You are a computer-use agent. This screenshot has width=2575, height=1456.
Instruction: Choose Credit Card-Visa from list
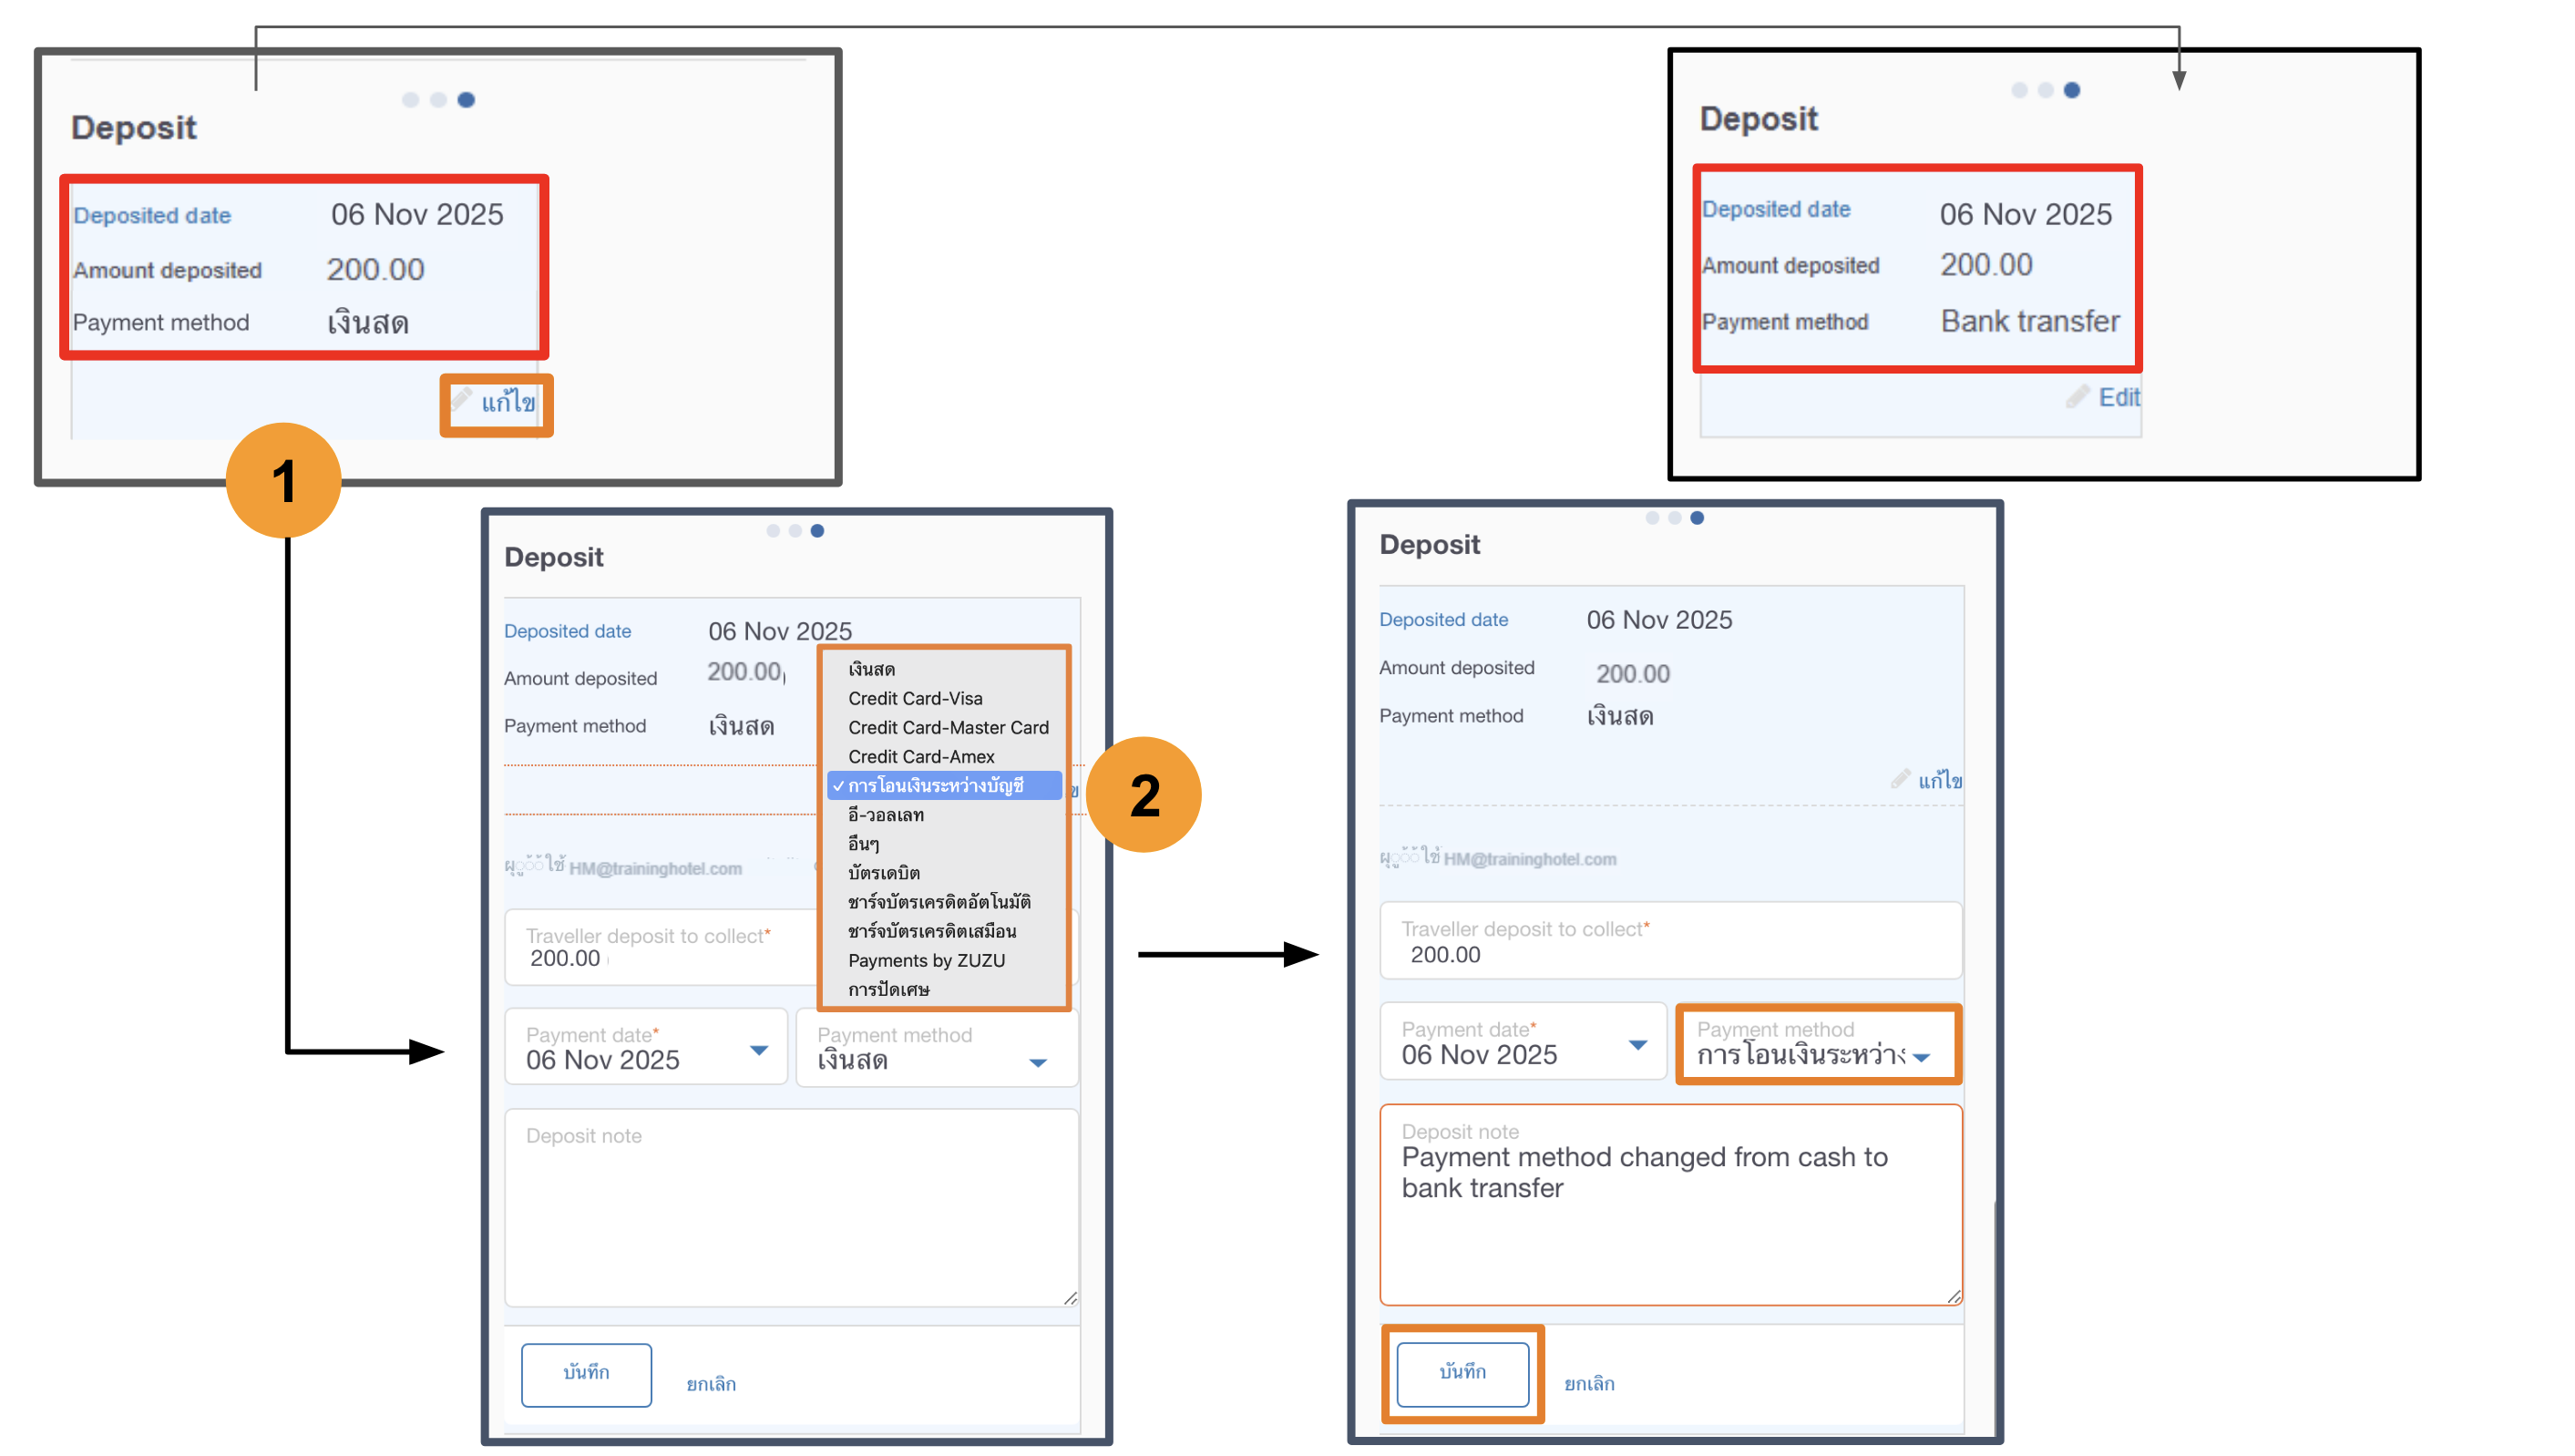coord(915,698)
